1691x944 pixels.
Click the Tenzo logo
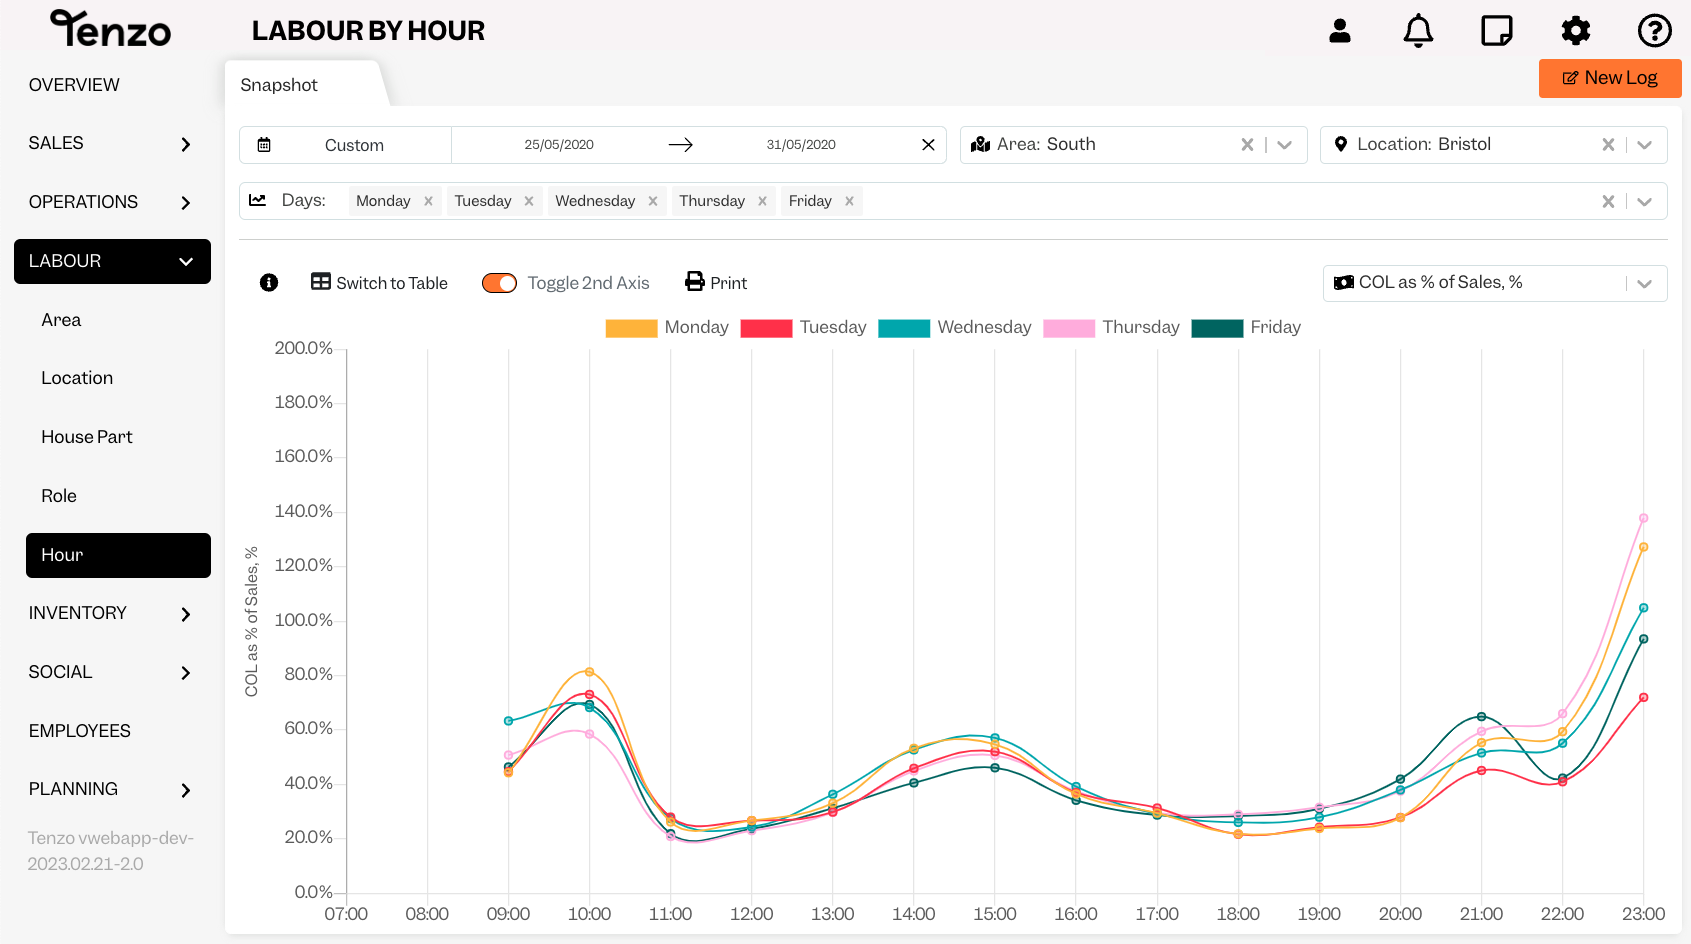111,29
